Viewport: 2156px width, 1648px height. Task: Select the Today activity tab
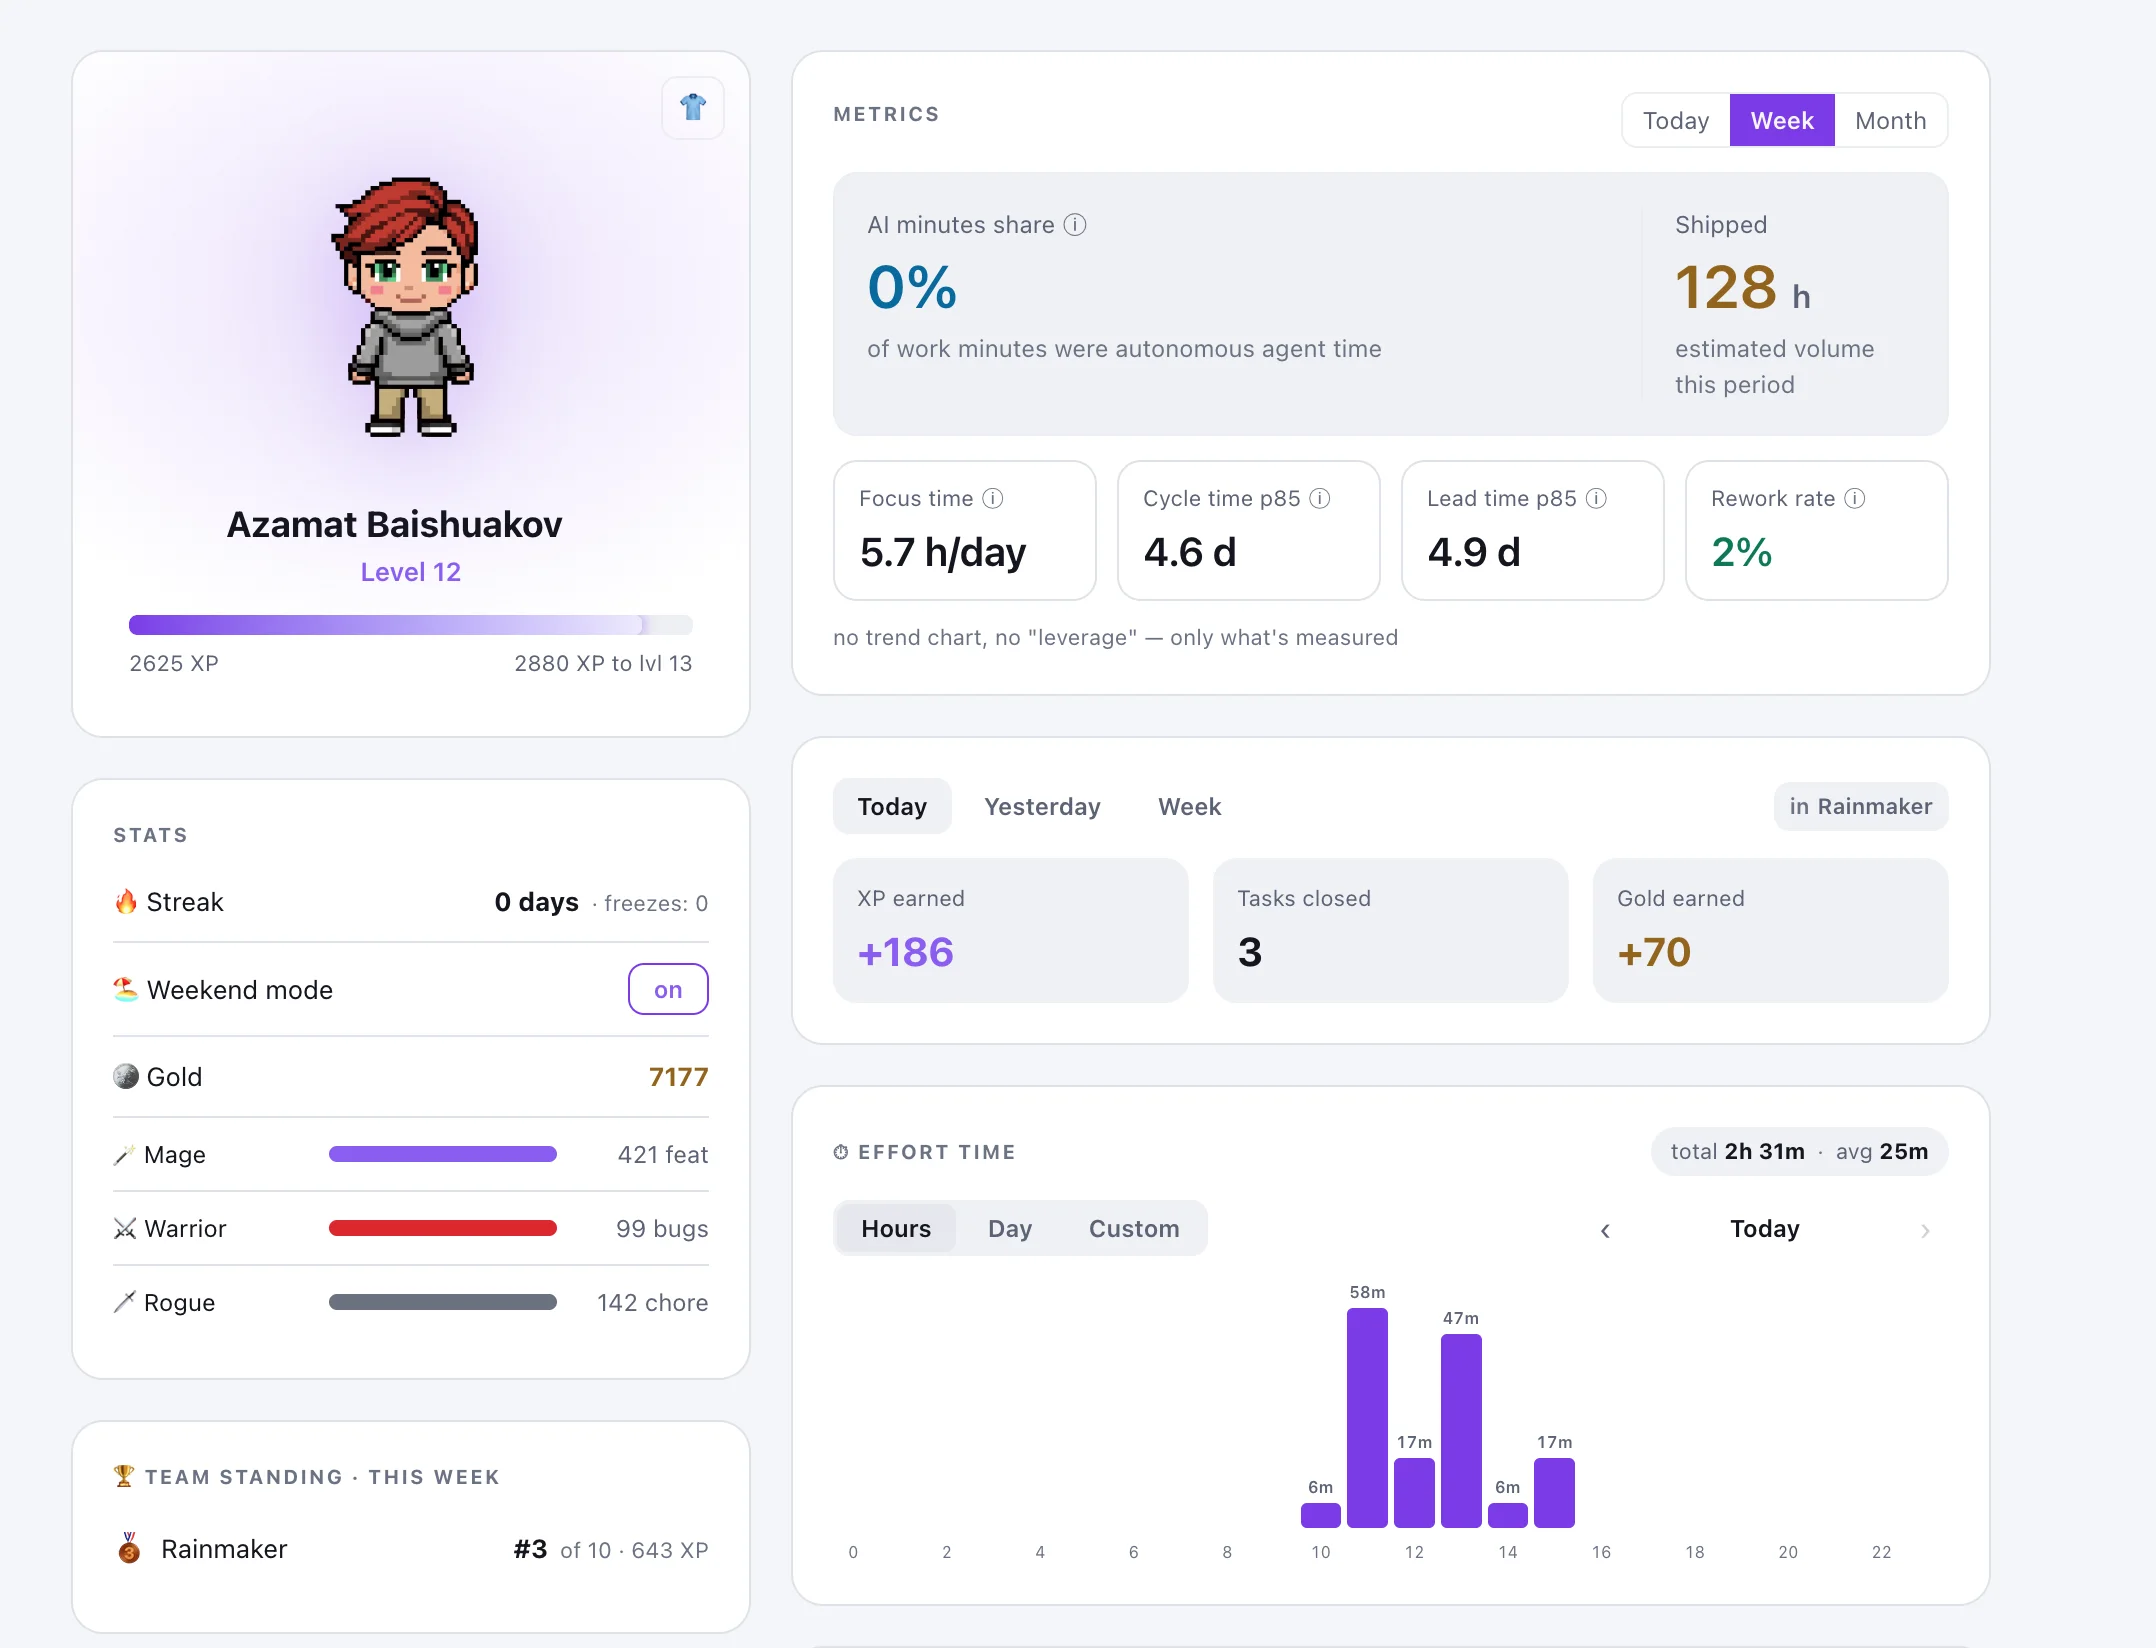coord(892,806)
